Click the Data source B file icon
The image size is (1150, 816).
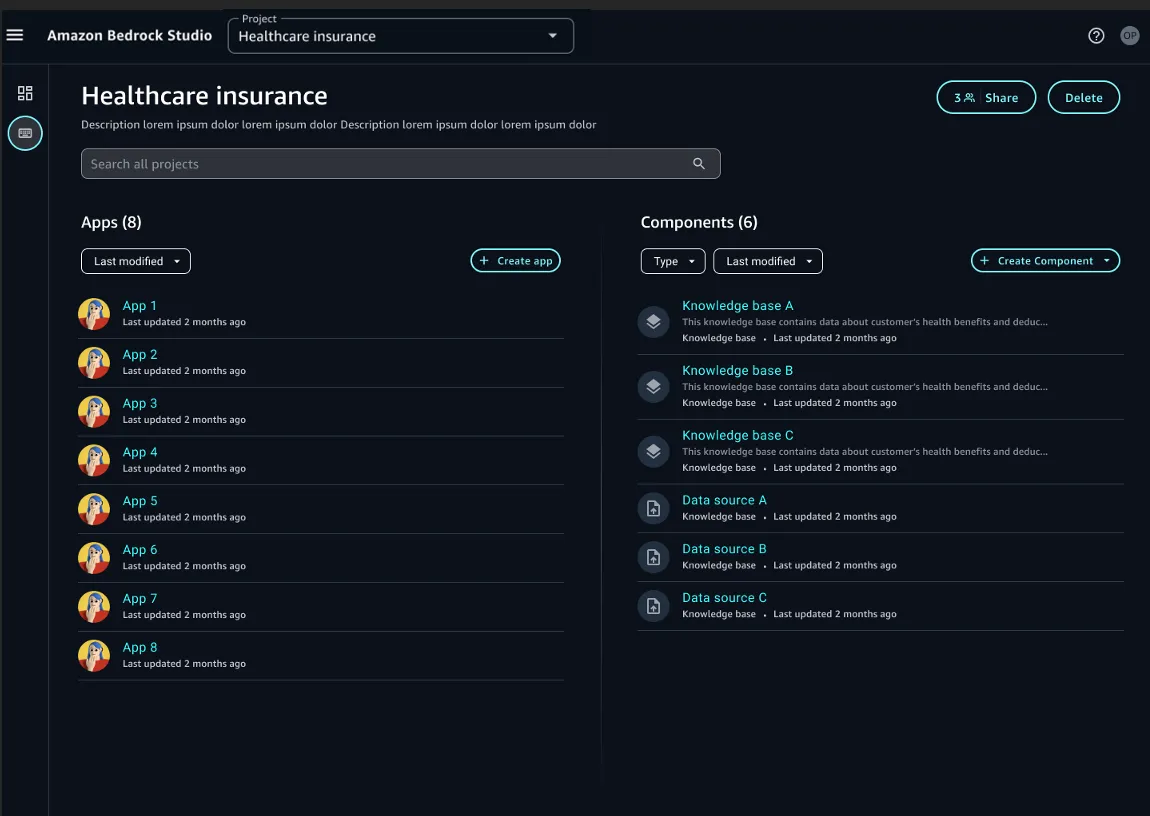pyautogui.click(x=653, y=557)
